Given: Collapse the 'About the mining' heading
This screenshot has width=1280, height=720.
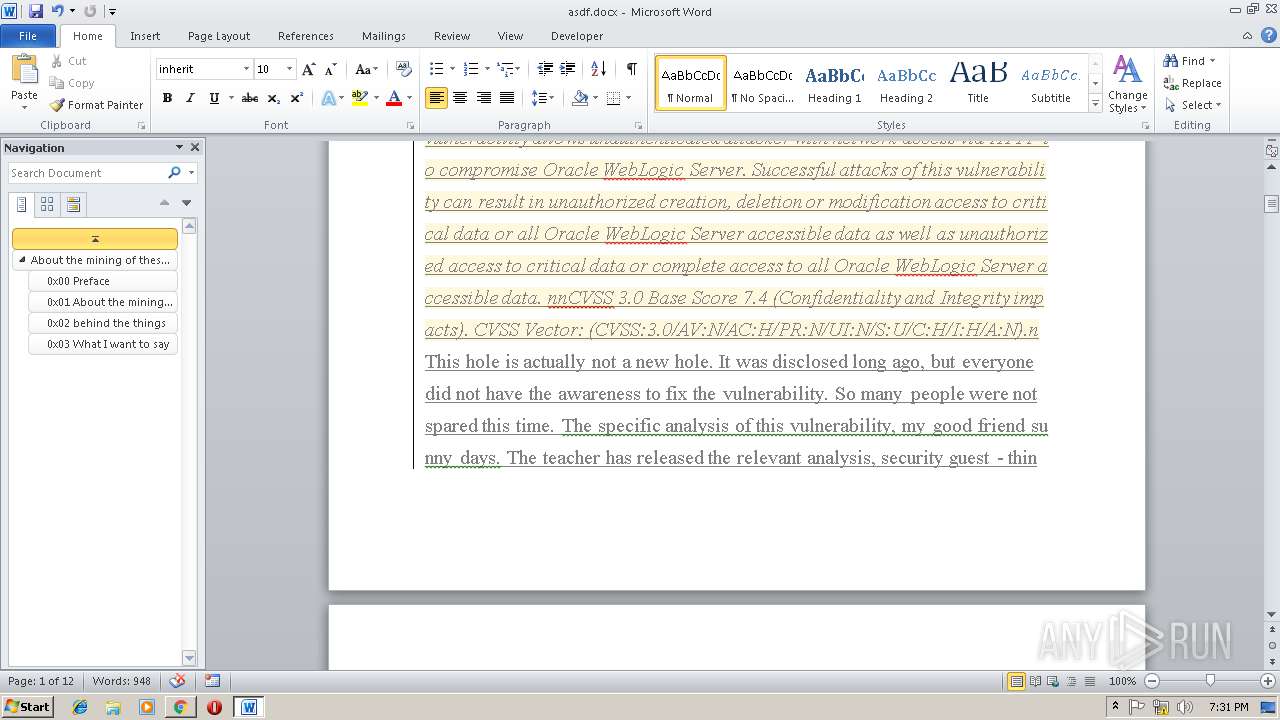Looking at the screenshot, I should 22,260.
